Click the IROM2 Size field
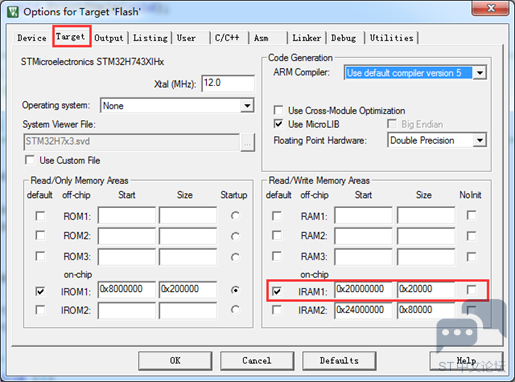Viewport: 515px width, 382px height. [188, 311]
